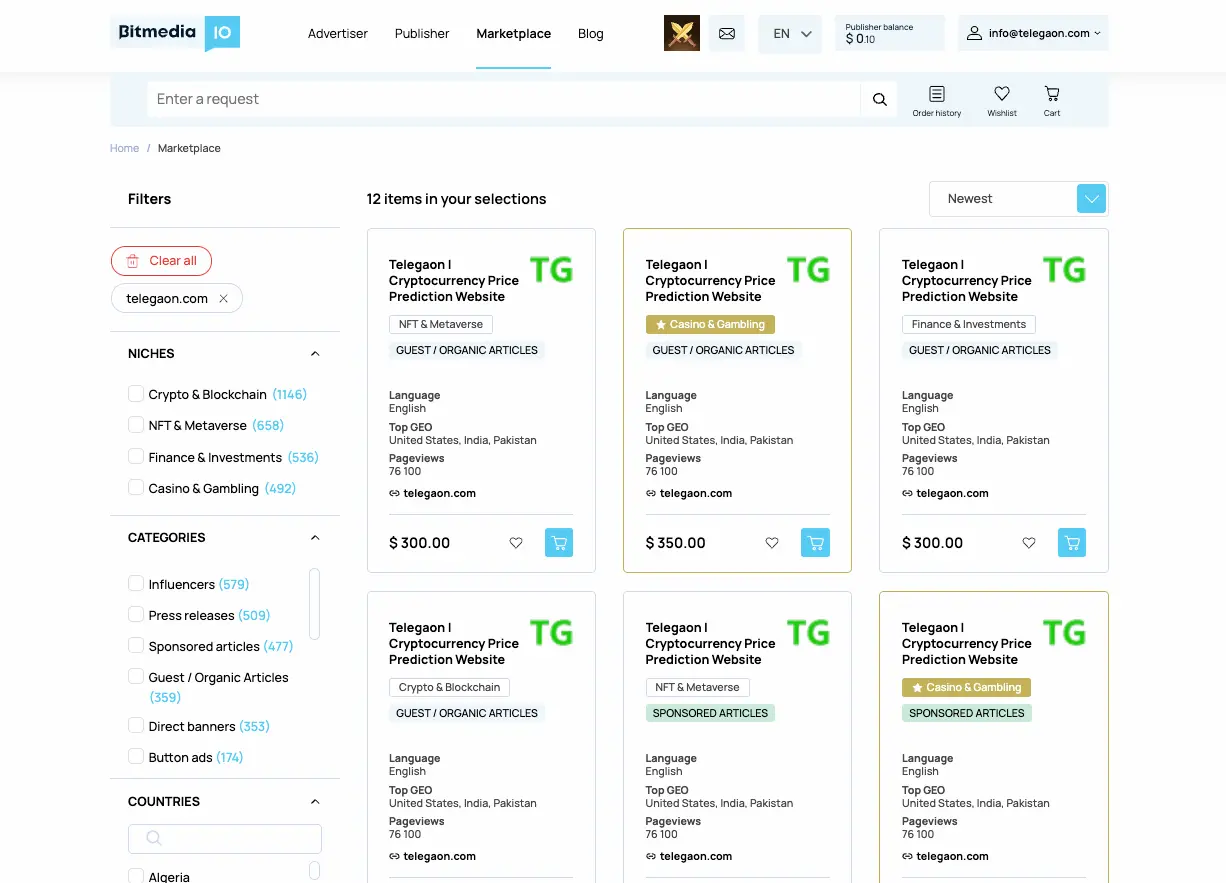
Task: Open the Blog page
Action: coord(591,34)
